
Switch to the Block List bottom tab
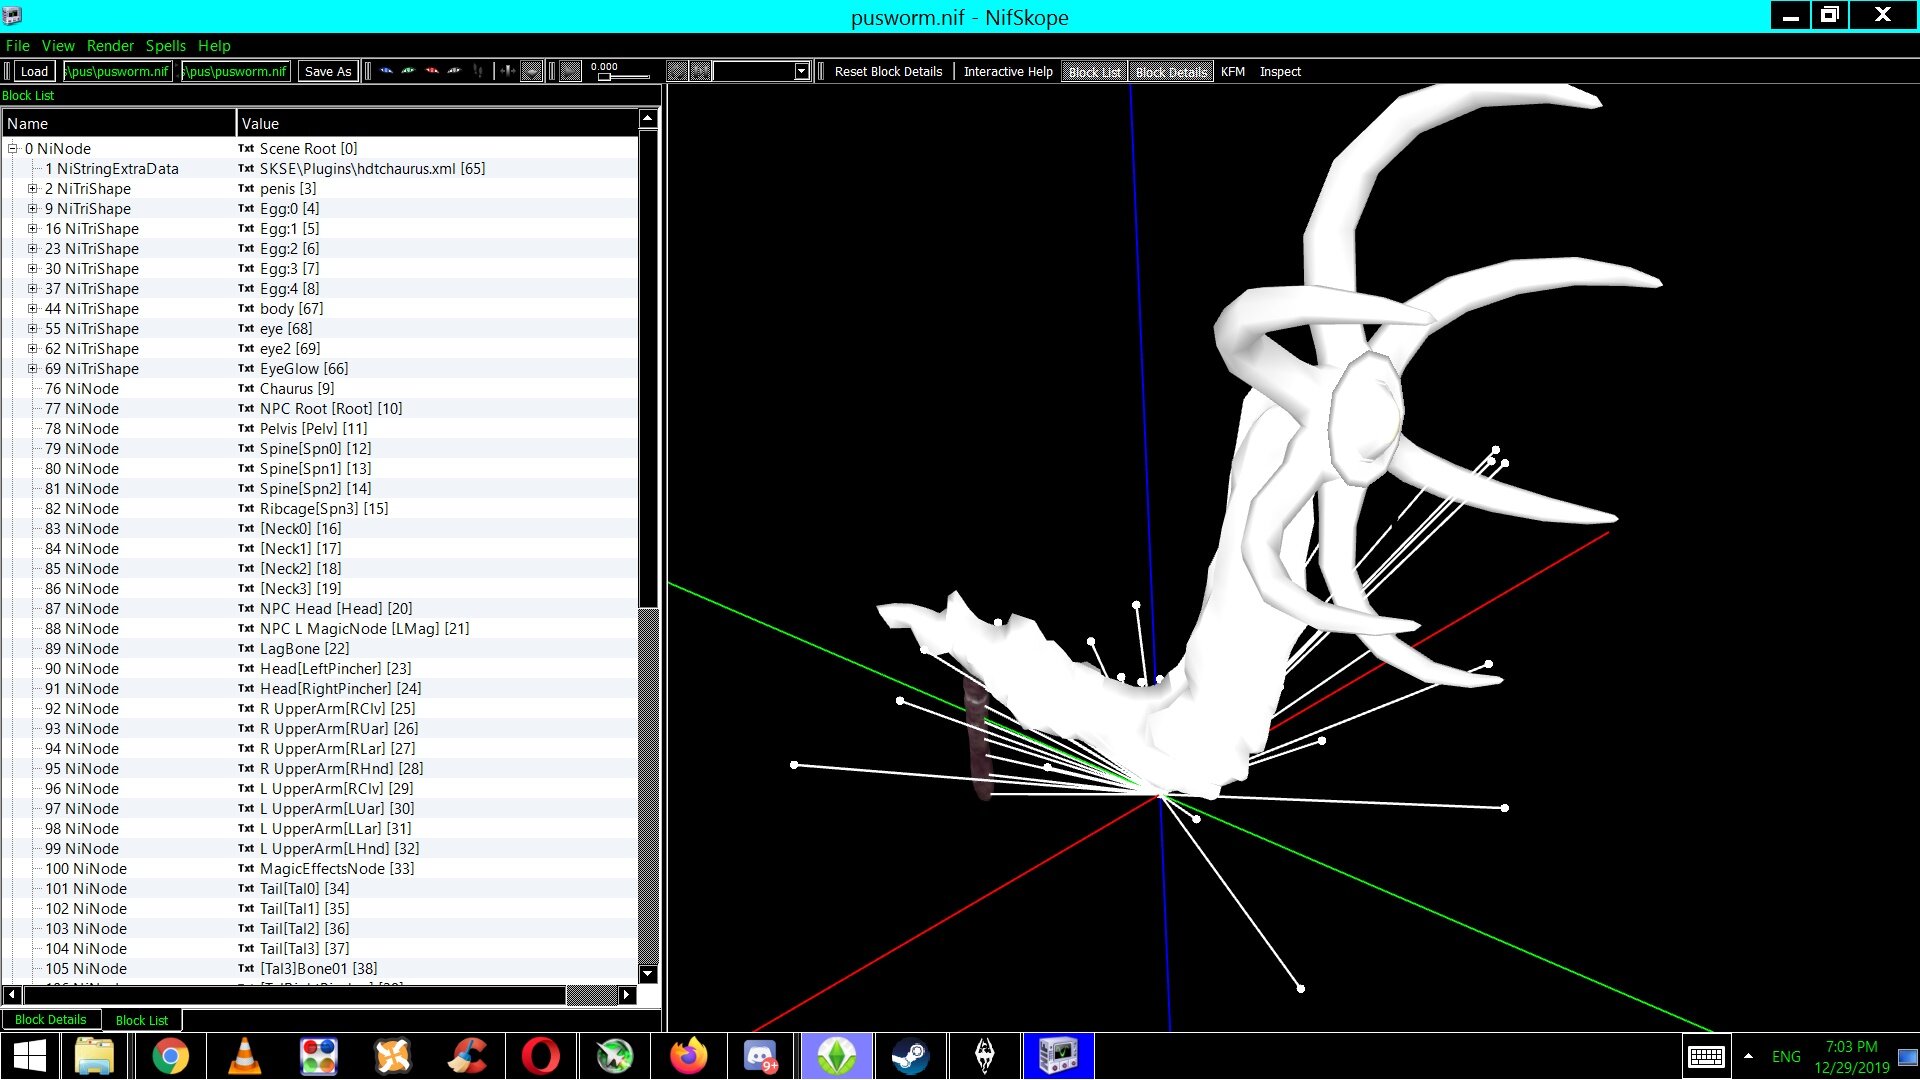(142, 1020)
